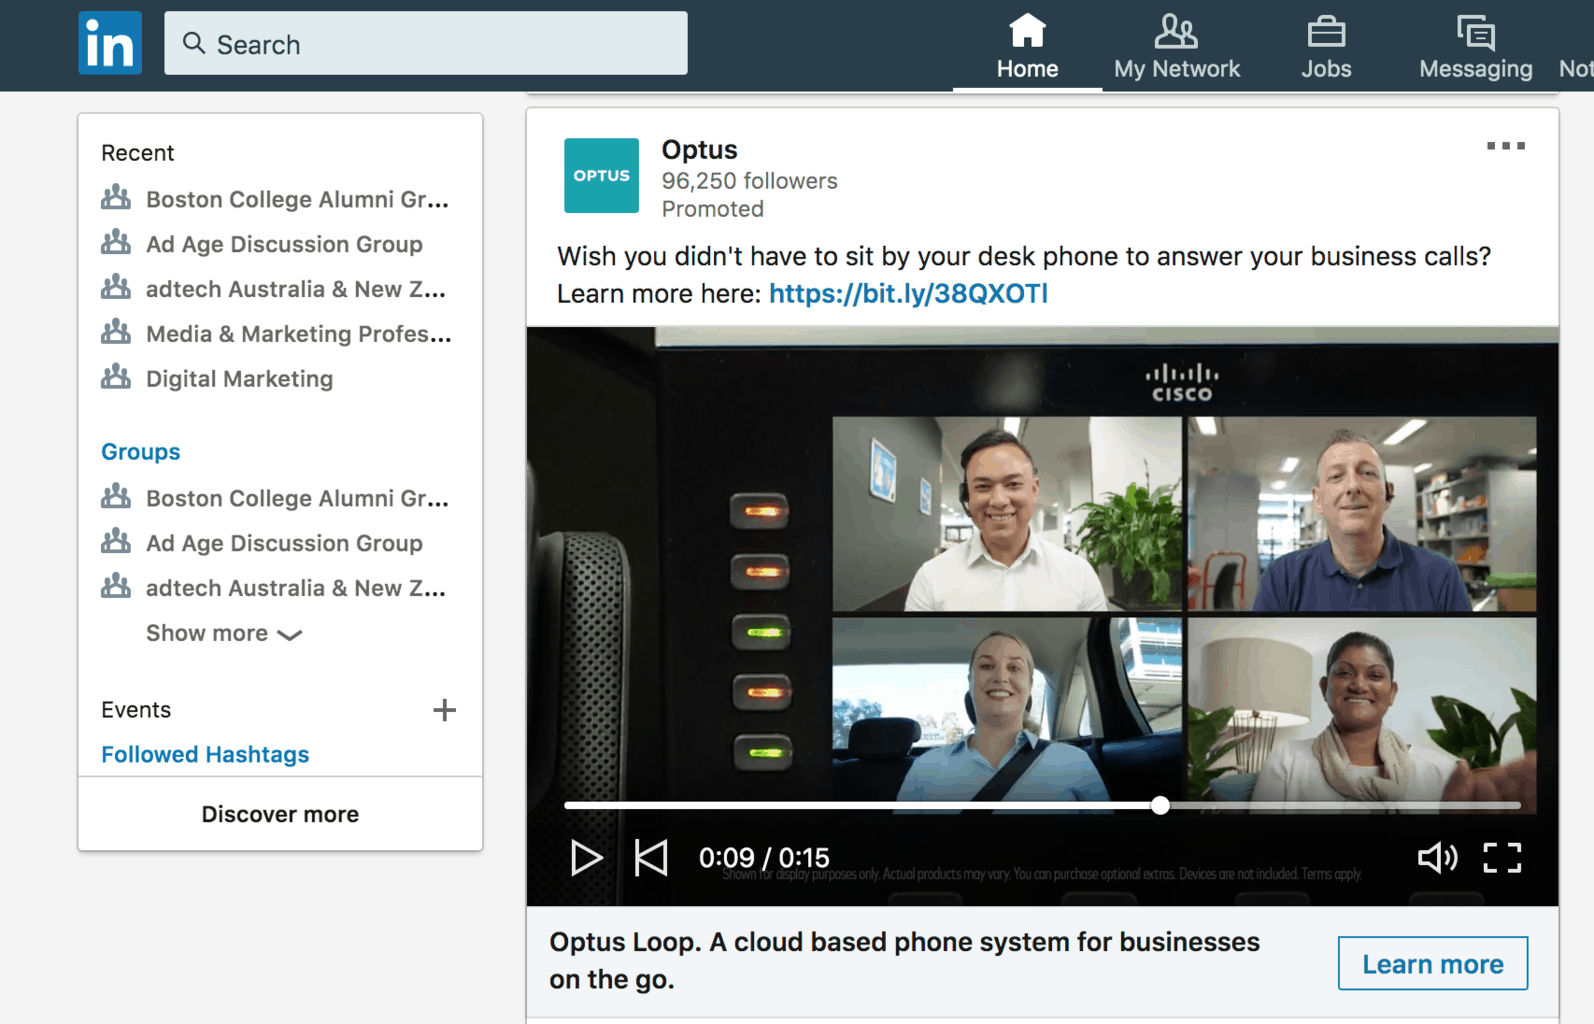Open the Jobs tab
This screenshot has height=1024, width=1594.
point(1326,46)
